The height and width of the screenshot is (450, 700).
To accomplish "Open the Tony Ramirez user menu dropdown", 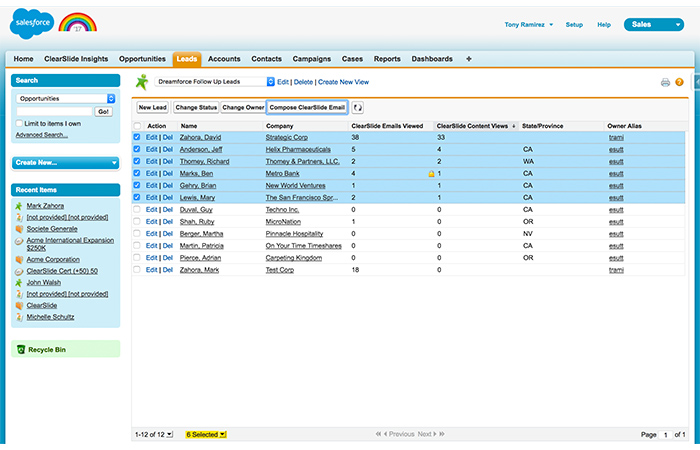I will pyautogui.click(x=529, y=25).
